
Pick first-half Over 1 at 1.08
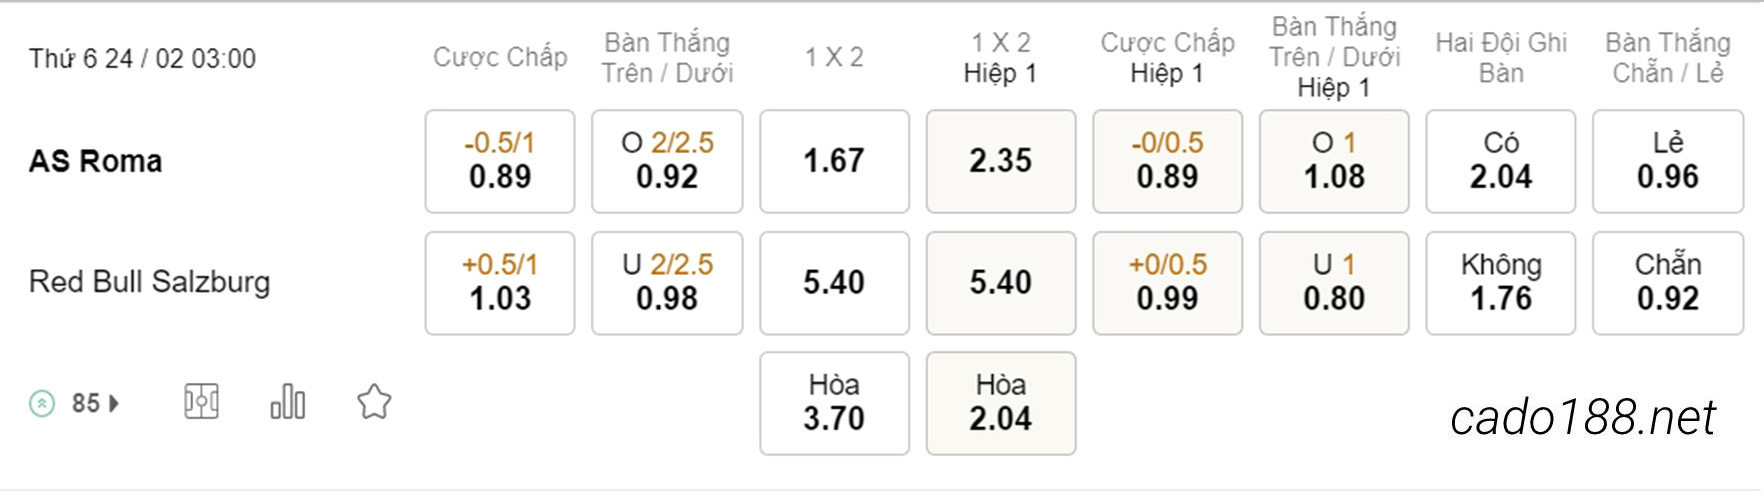1334,161
